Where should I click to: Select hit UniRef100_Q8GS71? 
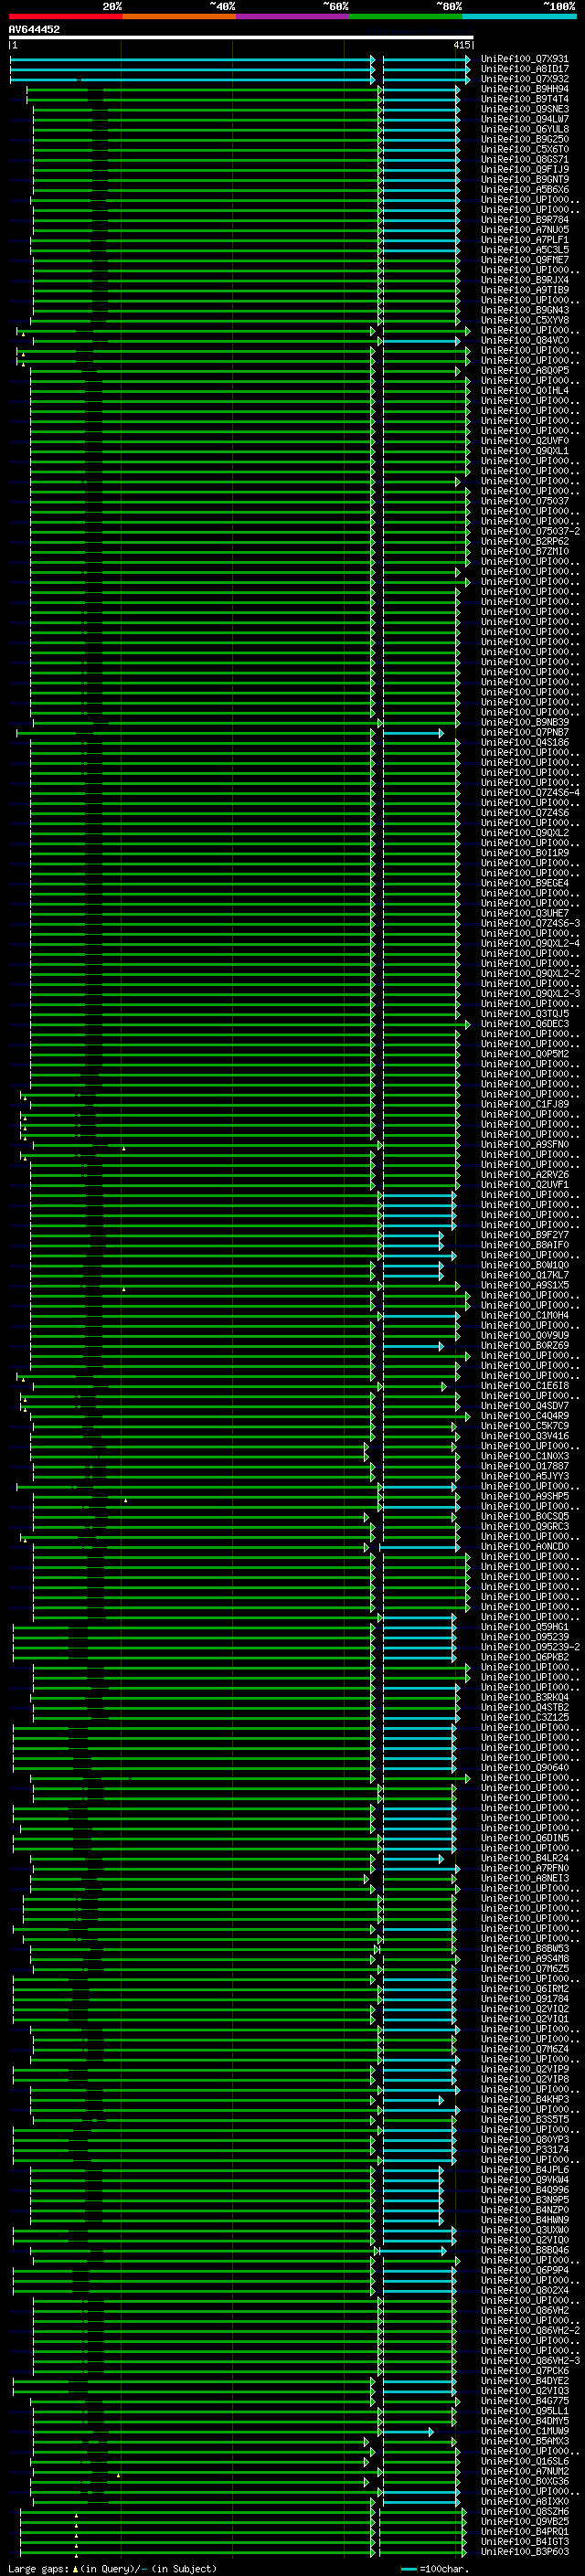pyautogui.click(x=525, y=159)
